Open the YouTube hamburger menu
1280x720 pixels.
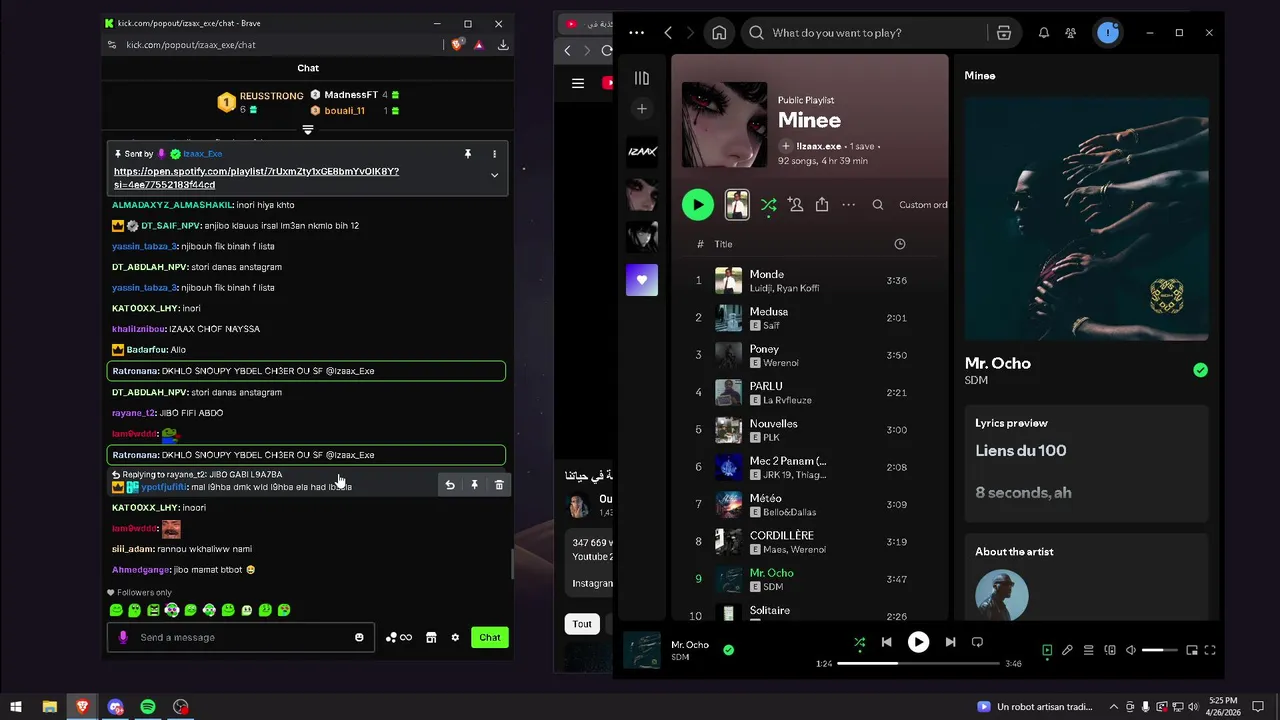[578, 83]
